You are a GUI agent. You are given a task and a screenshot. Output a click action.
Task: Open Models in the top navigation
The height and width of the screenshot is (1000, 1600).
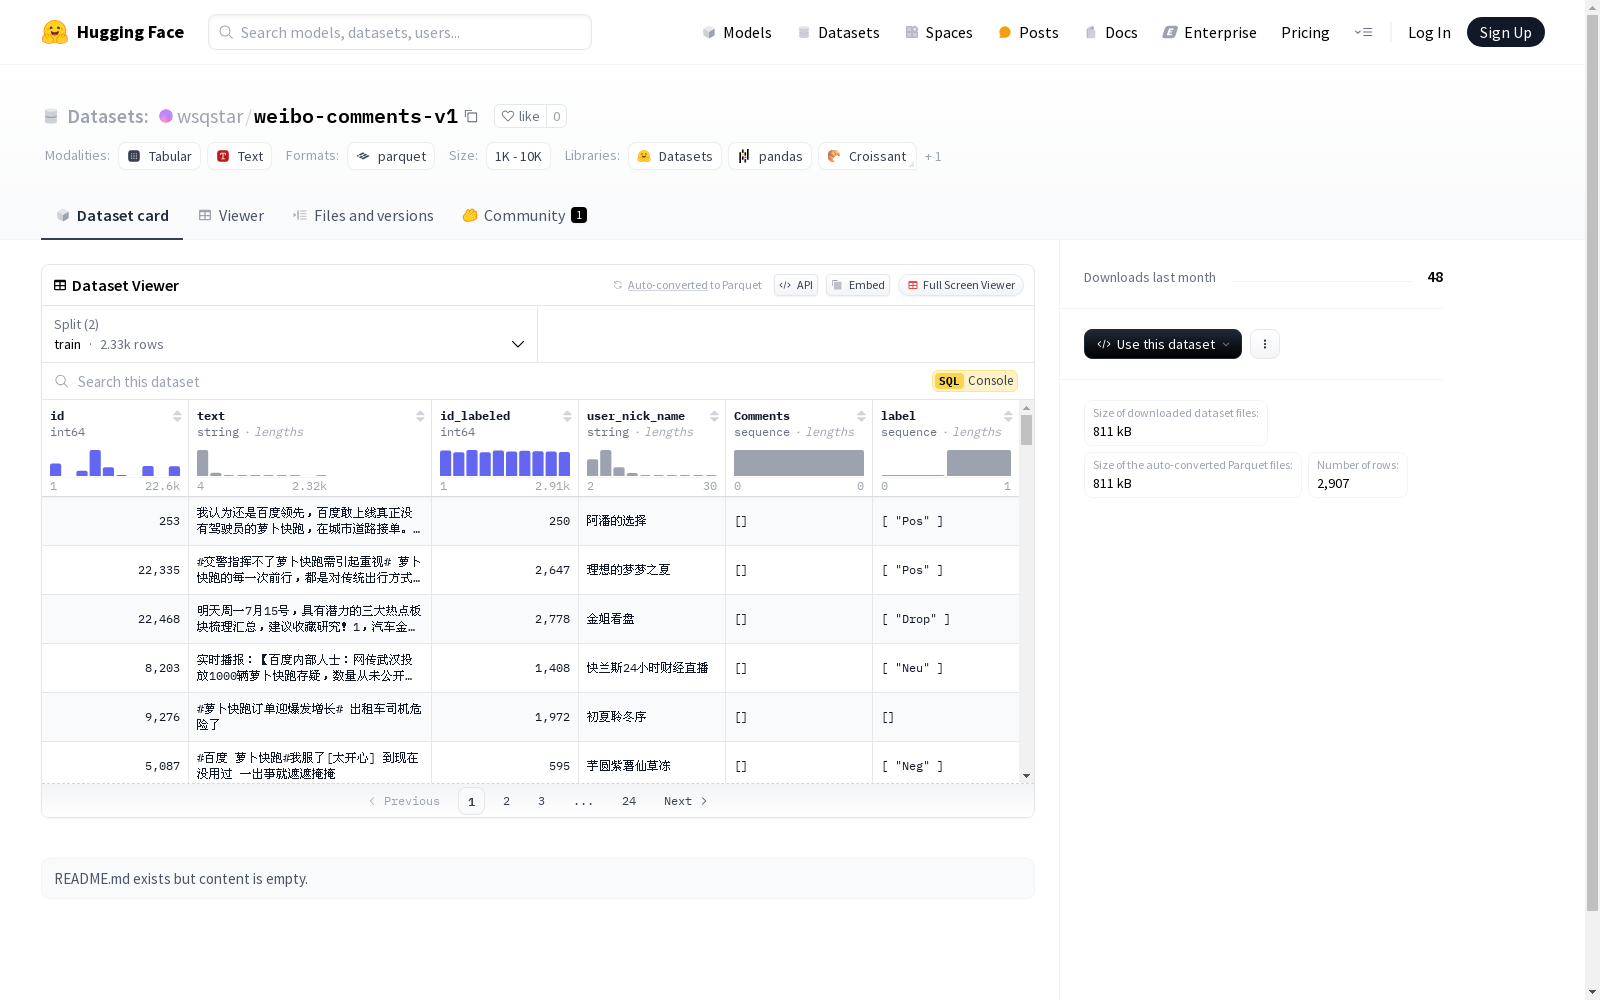click(x=737, y=32)
